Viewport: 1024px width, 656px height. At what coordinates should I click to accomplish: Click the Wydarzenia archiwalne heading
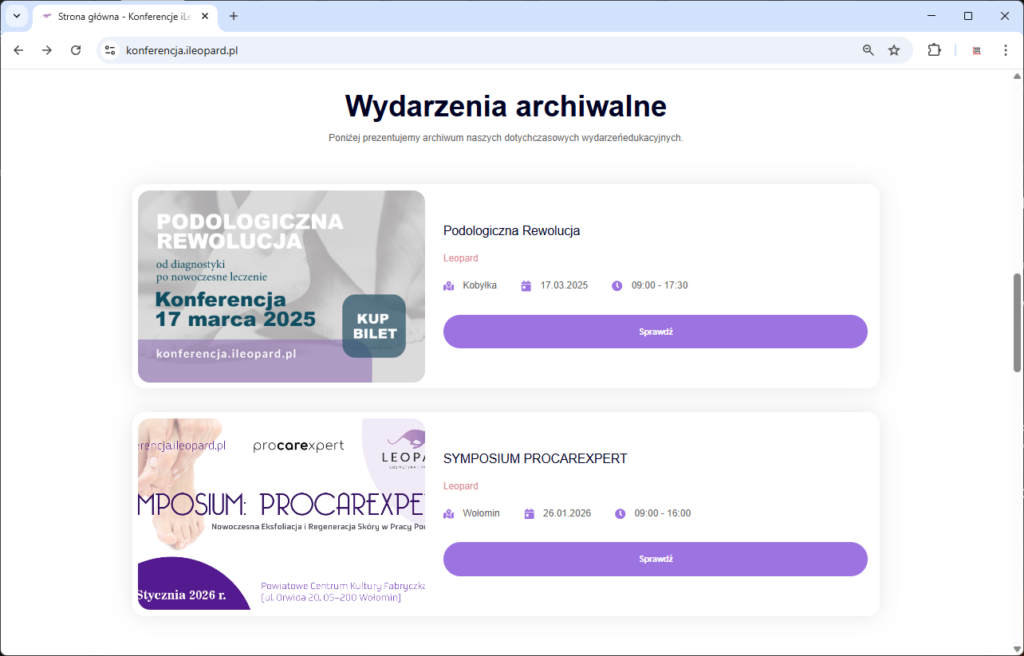pos(505,106)
